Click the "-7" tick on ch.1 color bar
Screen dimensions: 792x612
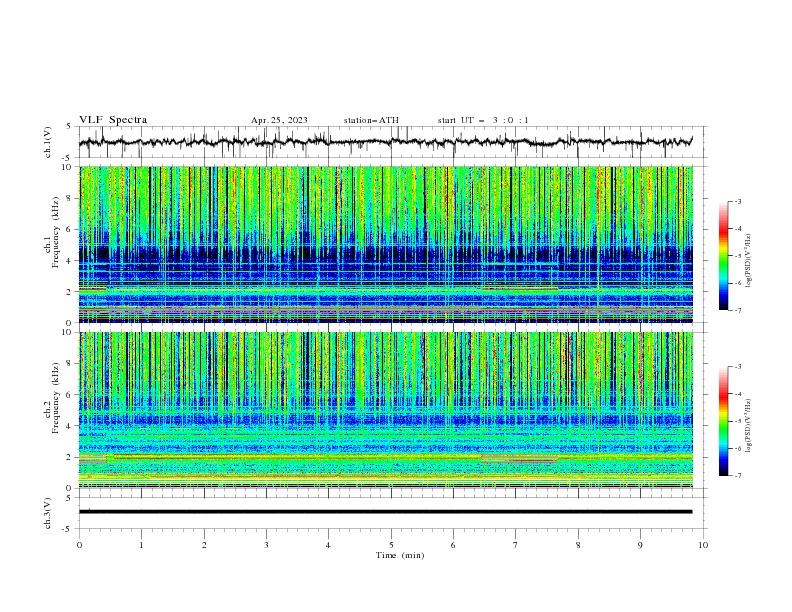click(x=737, y=310)
